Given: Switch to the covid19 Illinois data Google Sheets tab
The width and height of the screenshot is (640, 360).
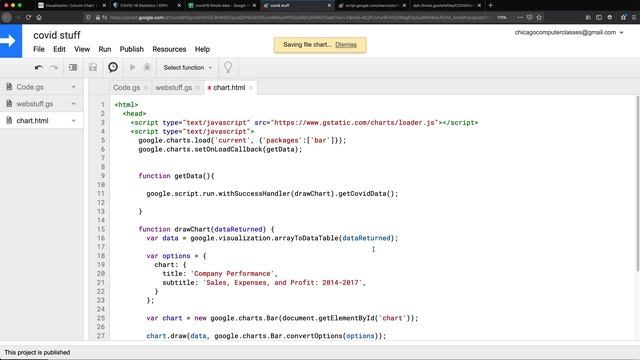Looking at the screenshot, I should pyautogui.click(x=221, y=6).
